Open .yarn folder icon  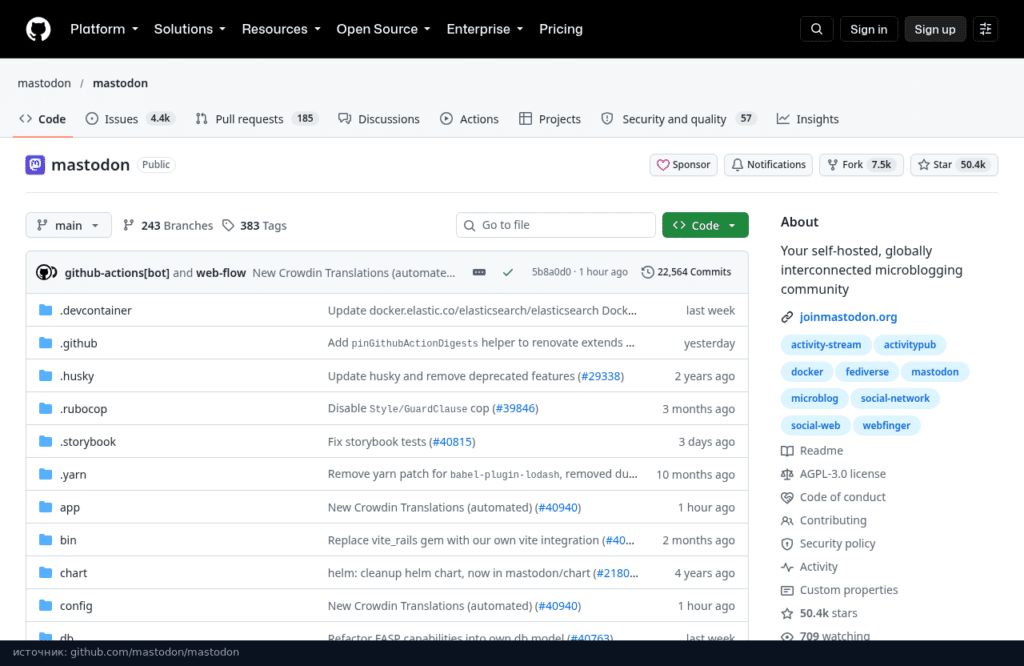[x=45, y=474]
